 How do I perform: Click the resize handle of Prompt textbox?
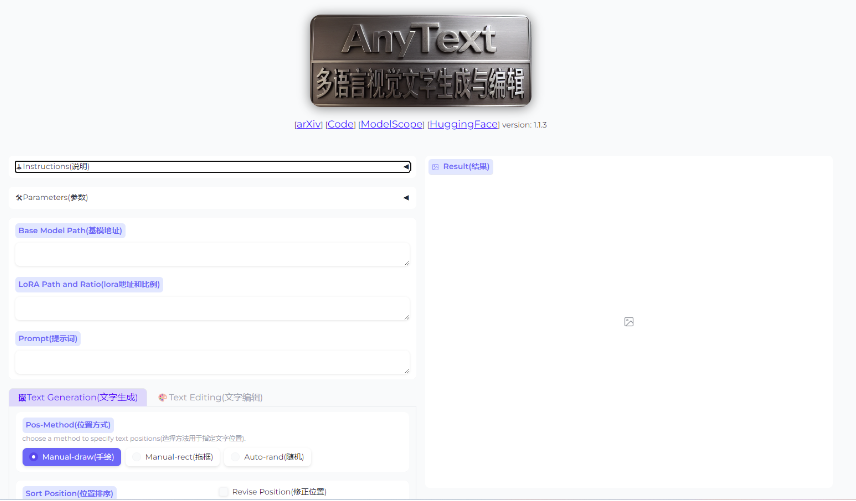click(406, 370)
